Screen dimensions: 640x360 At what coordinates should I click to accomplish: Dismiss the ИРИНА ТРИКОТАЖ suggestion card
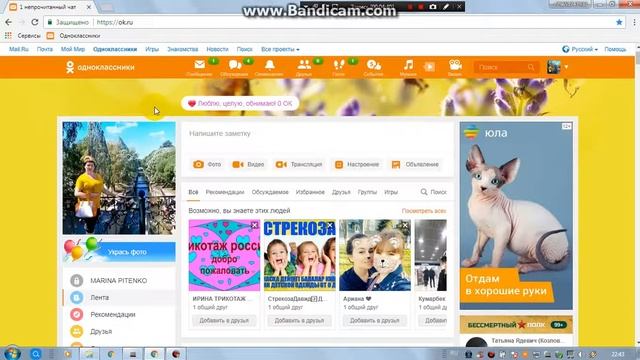254,225
